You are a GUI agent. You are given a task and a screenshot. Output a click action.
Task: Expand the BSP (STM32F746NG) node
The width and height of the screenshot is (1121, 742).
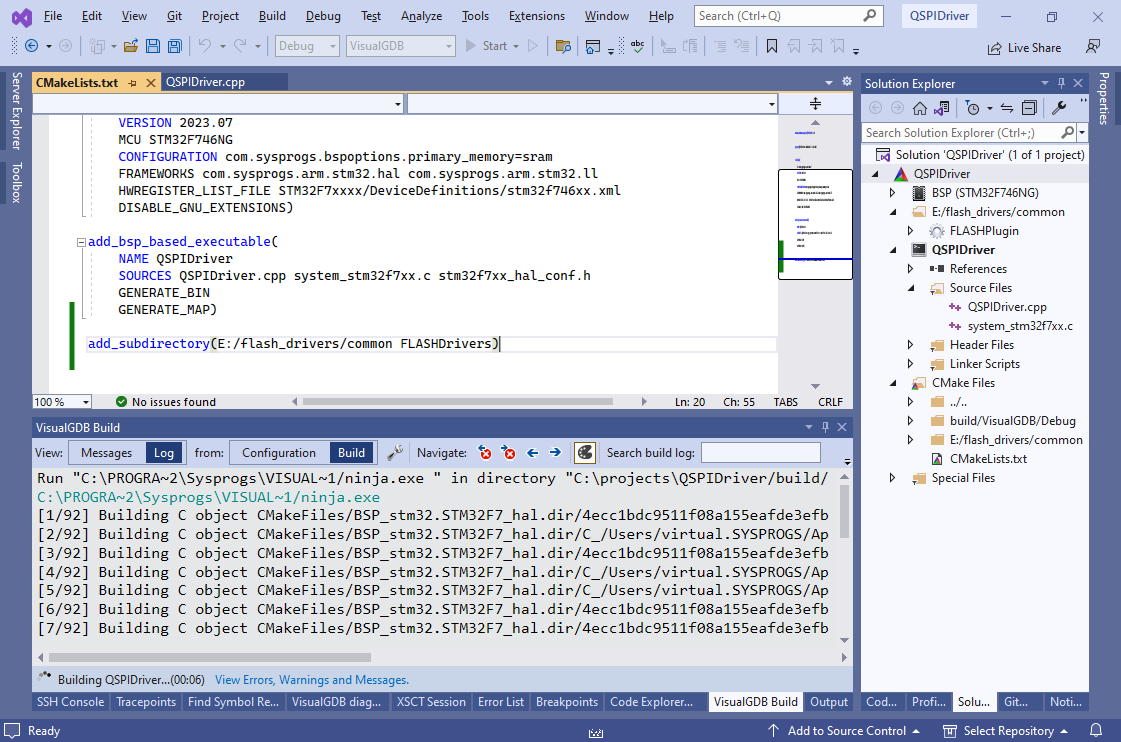coord(892,193)
